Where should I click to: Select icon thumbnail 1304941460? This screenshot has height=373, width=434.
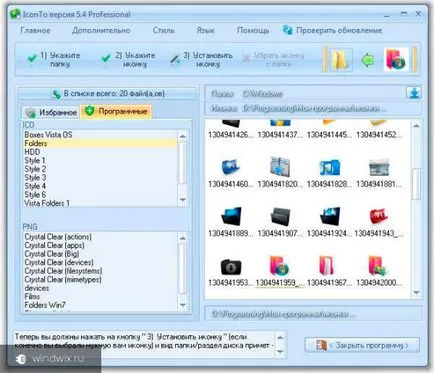231,172
